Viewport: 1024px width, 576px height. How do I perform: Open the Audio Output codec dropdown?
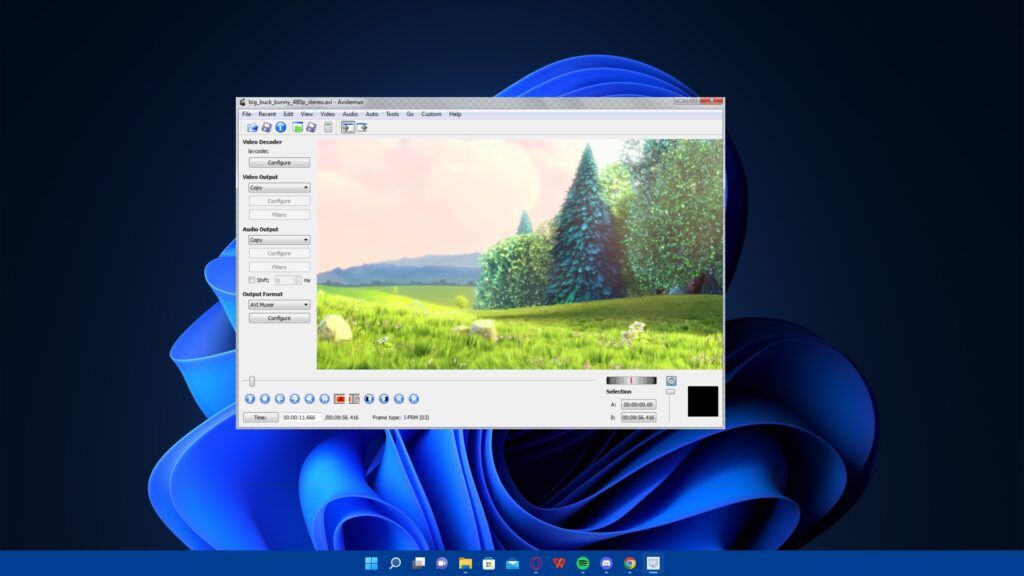279,240
